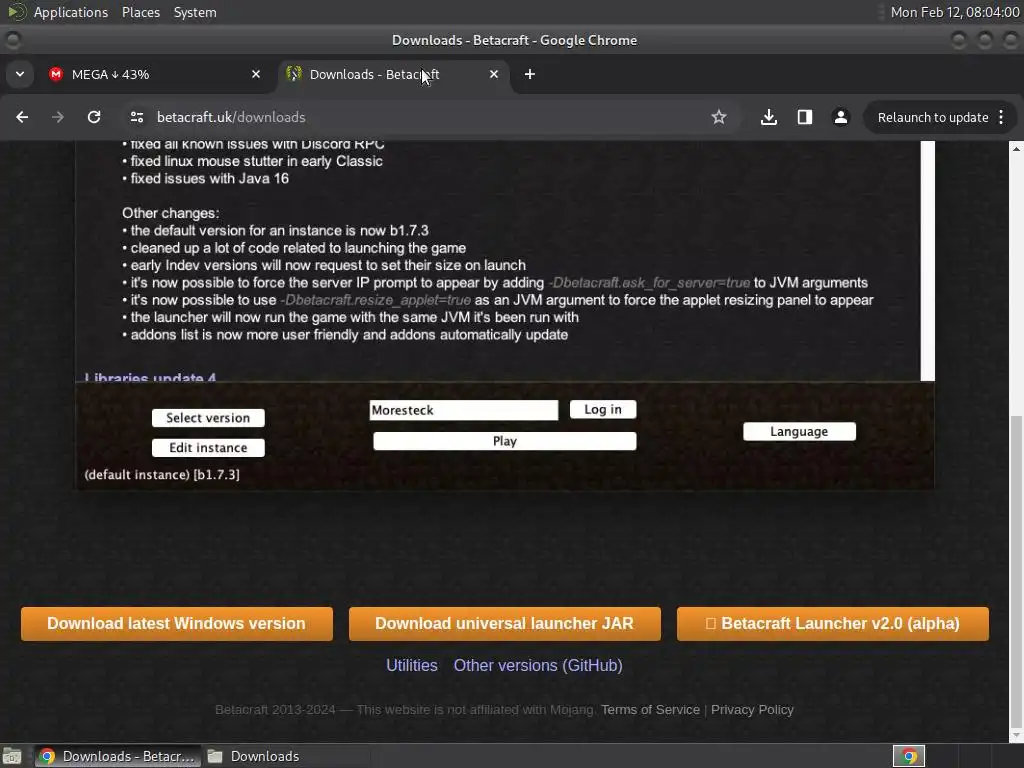Click the clock showing Mon Feb 12

(x=955, y=12)
